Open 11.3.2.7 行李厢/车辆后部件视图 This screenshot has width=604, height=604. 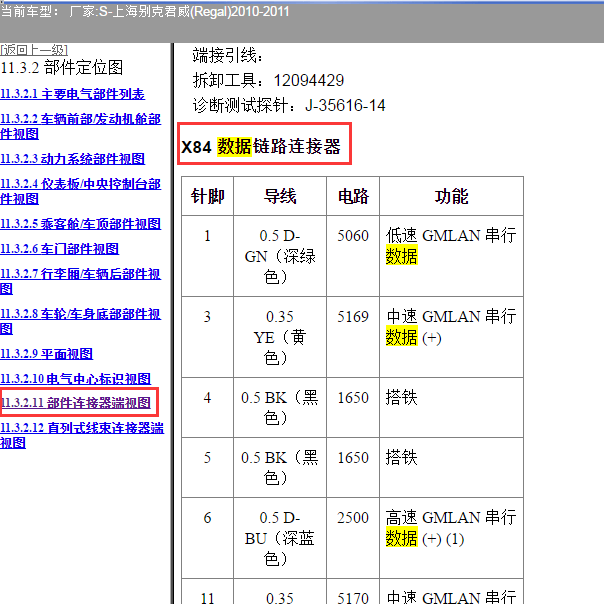[81, 281]
